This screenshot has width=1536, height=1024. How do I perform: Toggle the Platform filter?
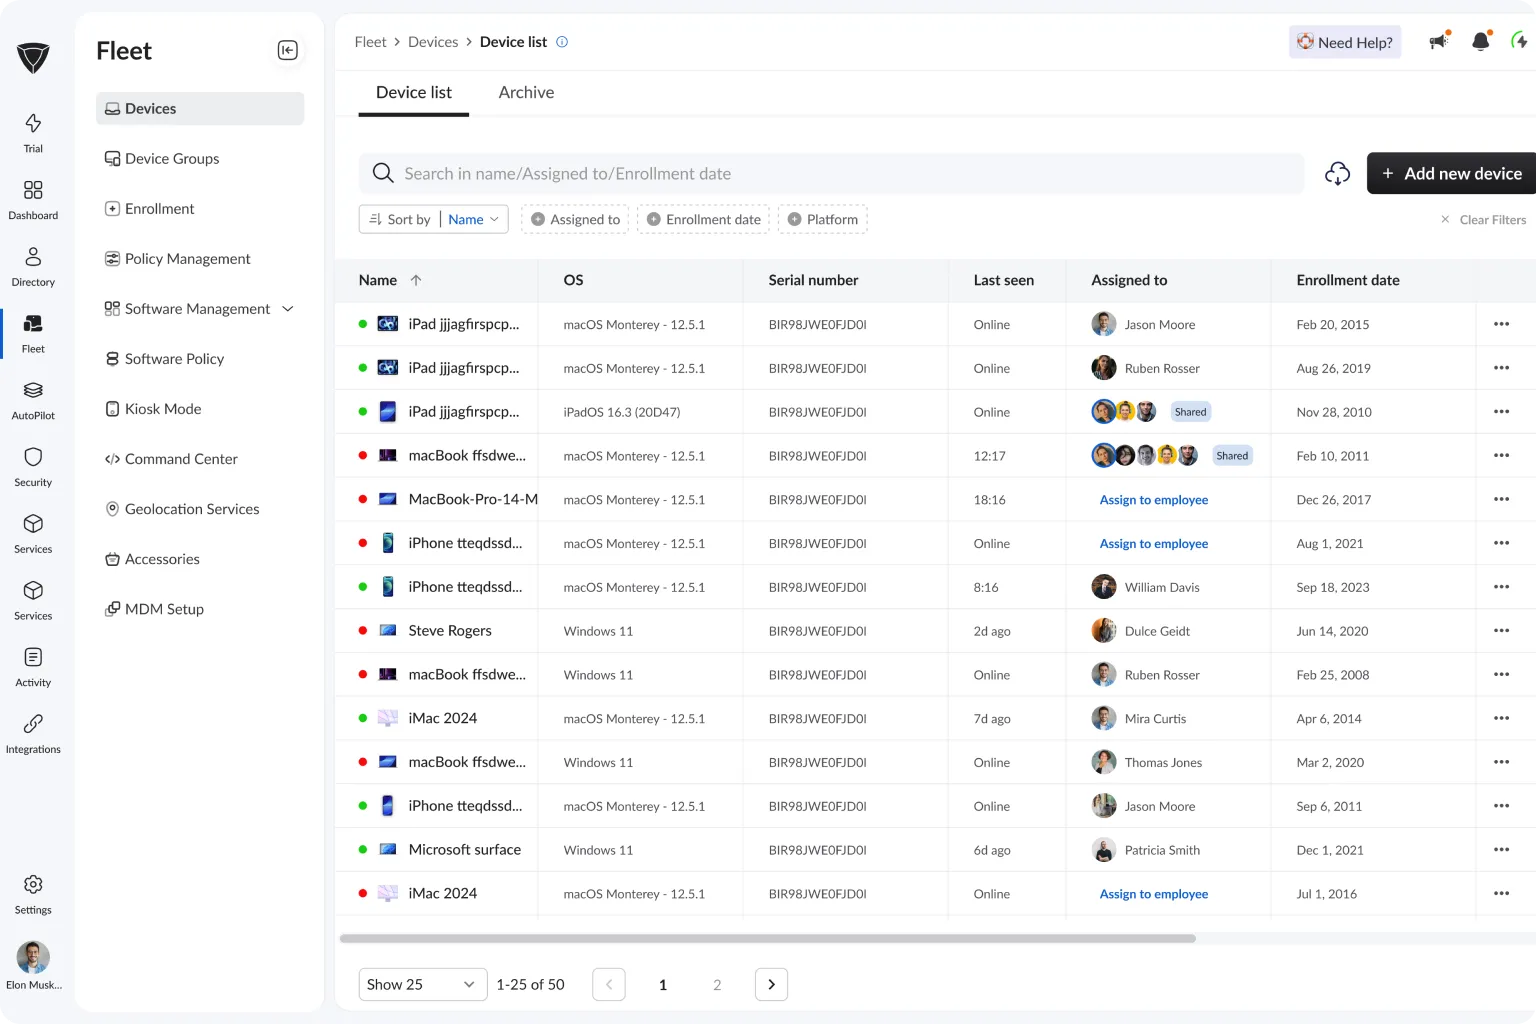pos(823,219)
